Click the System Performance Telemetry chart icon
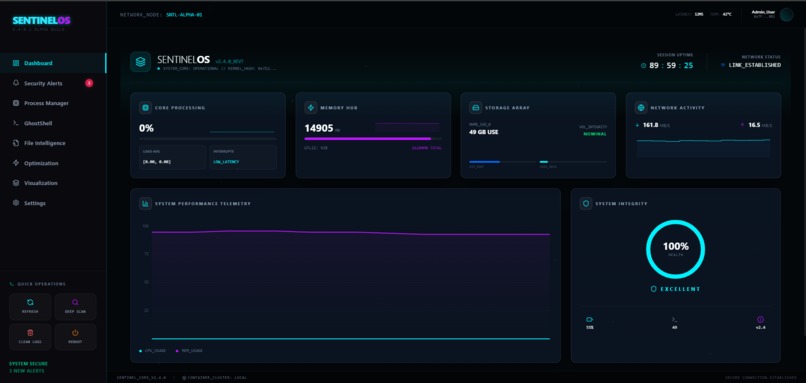This screenshot has width=806, height=383. (x=145, y=204)
